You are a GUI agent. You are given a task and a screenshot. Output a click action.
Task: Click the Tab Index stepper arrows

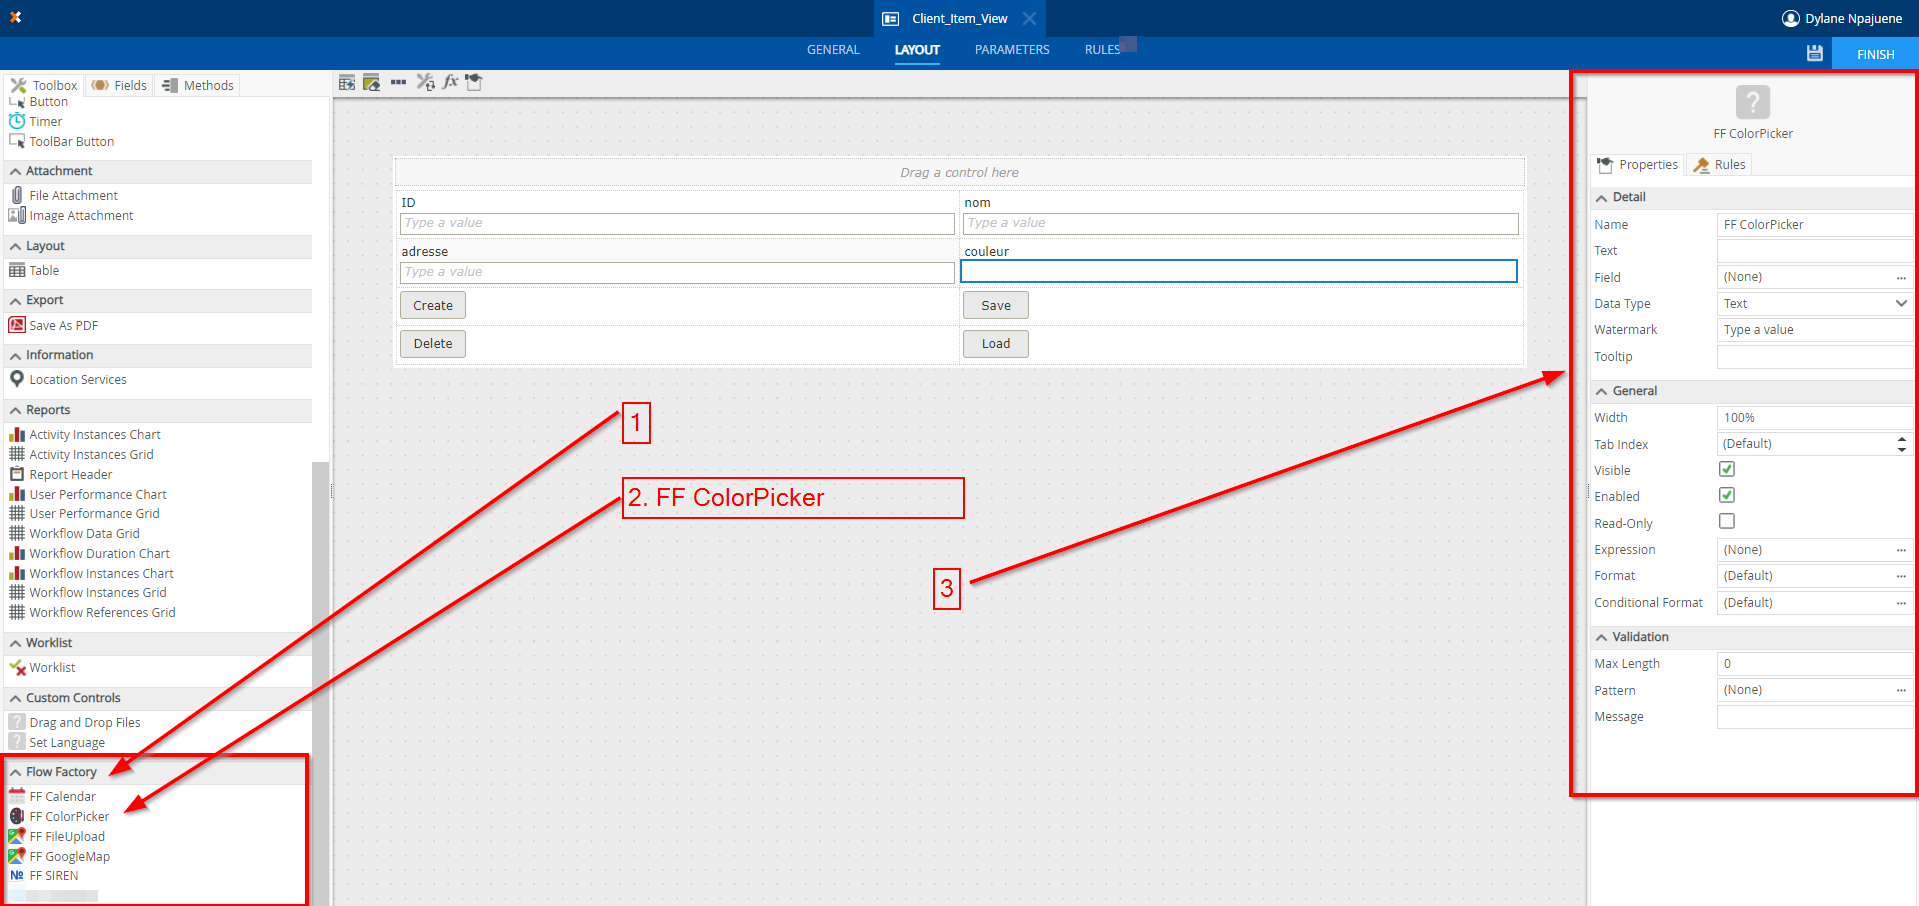click(1900, 444)
